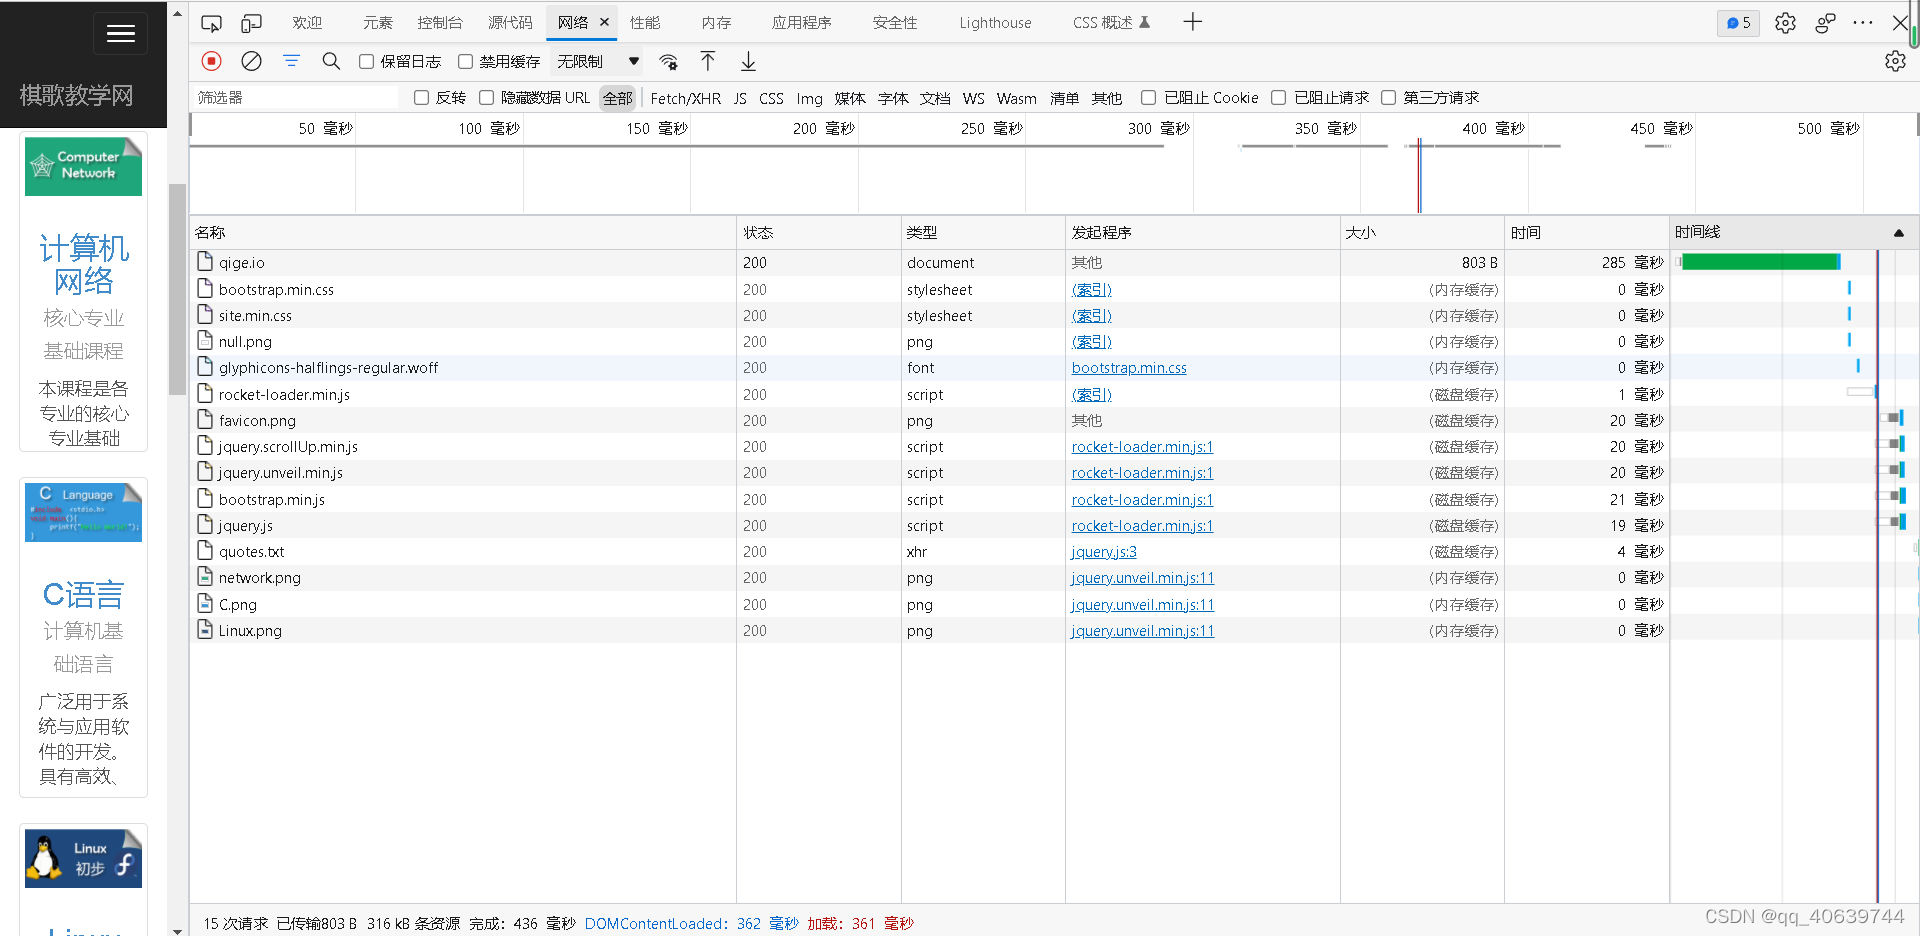Clear the network log

click(252, 61)
